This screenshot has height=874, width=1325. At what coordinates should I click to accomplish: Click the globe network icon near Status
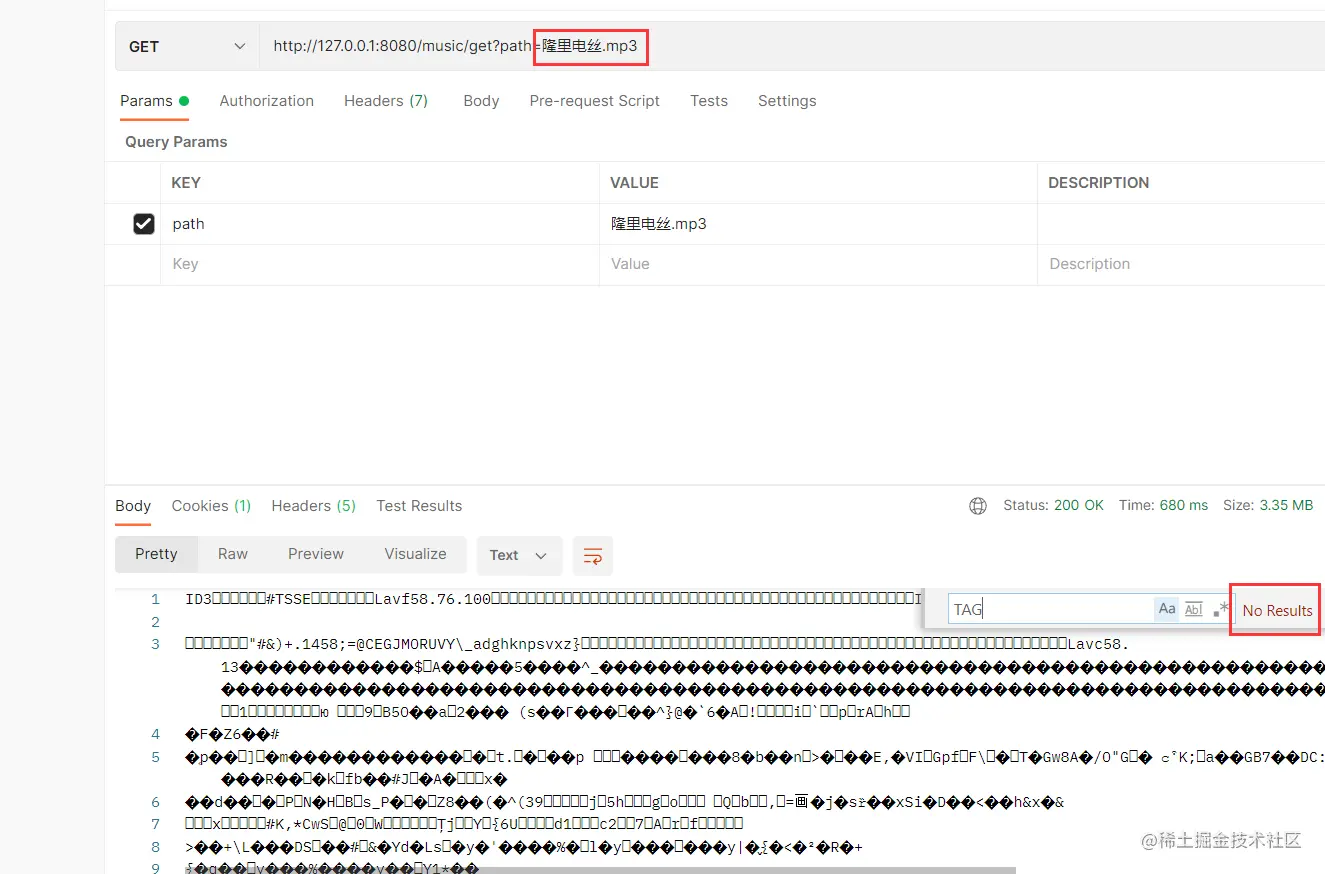click(x=978, y=506)
